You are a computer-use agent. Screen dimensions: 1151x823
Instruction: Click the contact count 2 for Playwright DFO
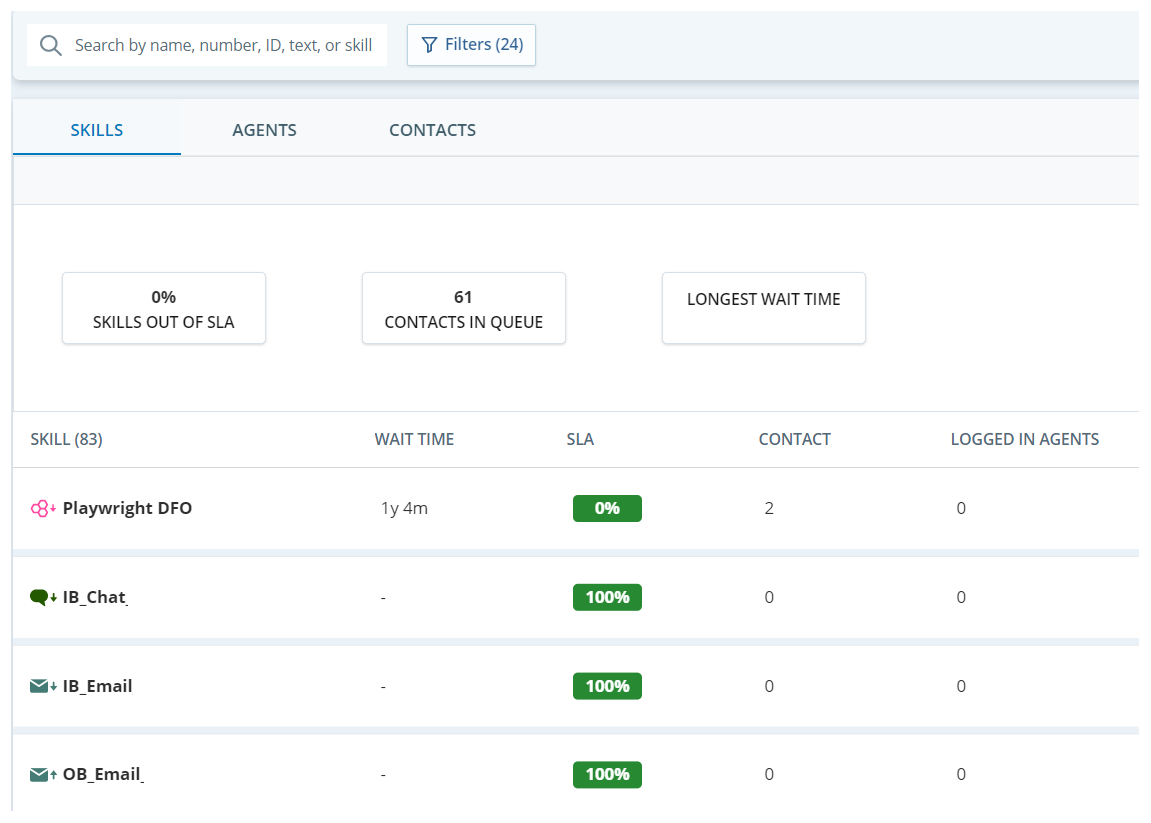tap(769, 508)
